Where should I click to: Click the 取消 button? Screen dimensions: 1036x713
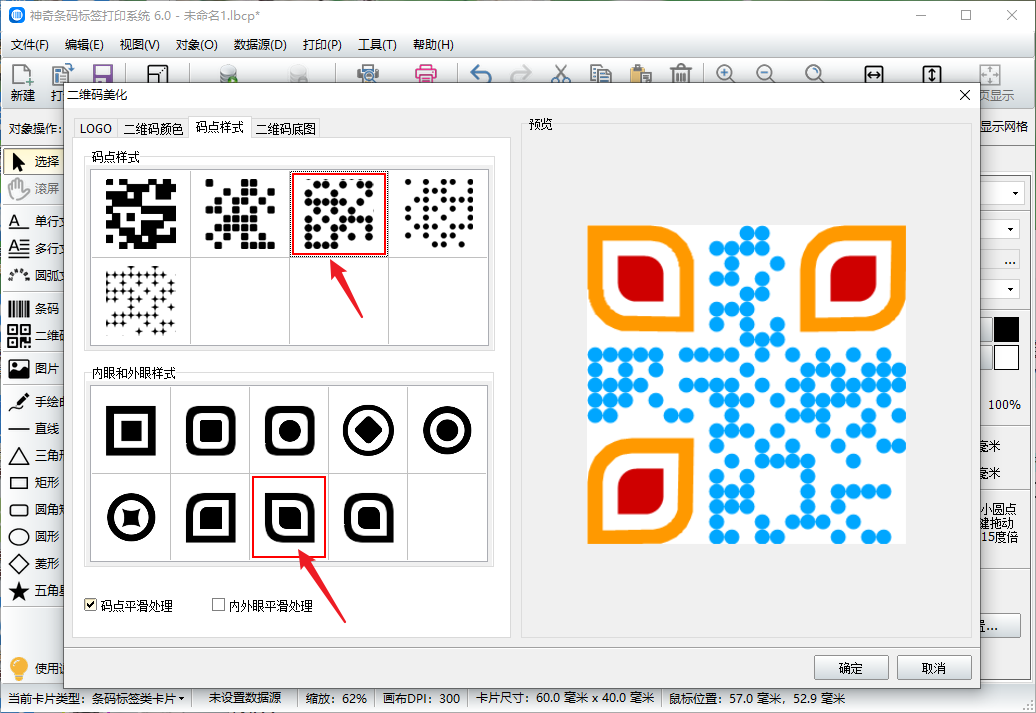tap(934, 668)
